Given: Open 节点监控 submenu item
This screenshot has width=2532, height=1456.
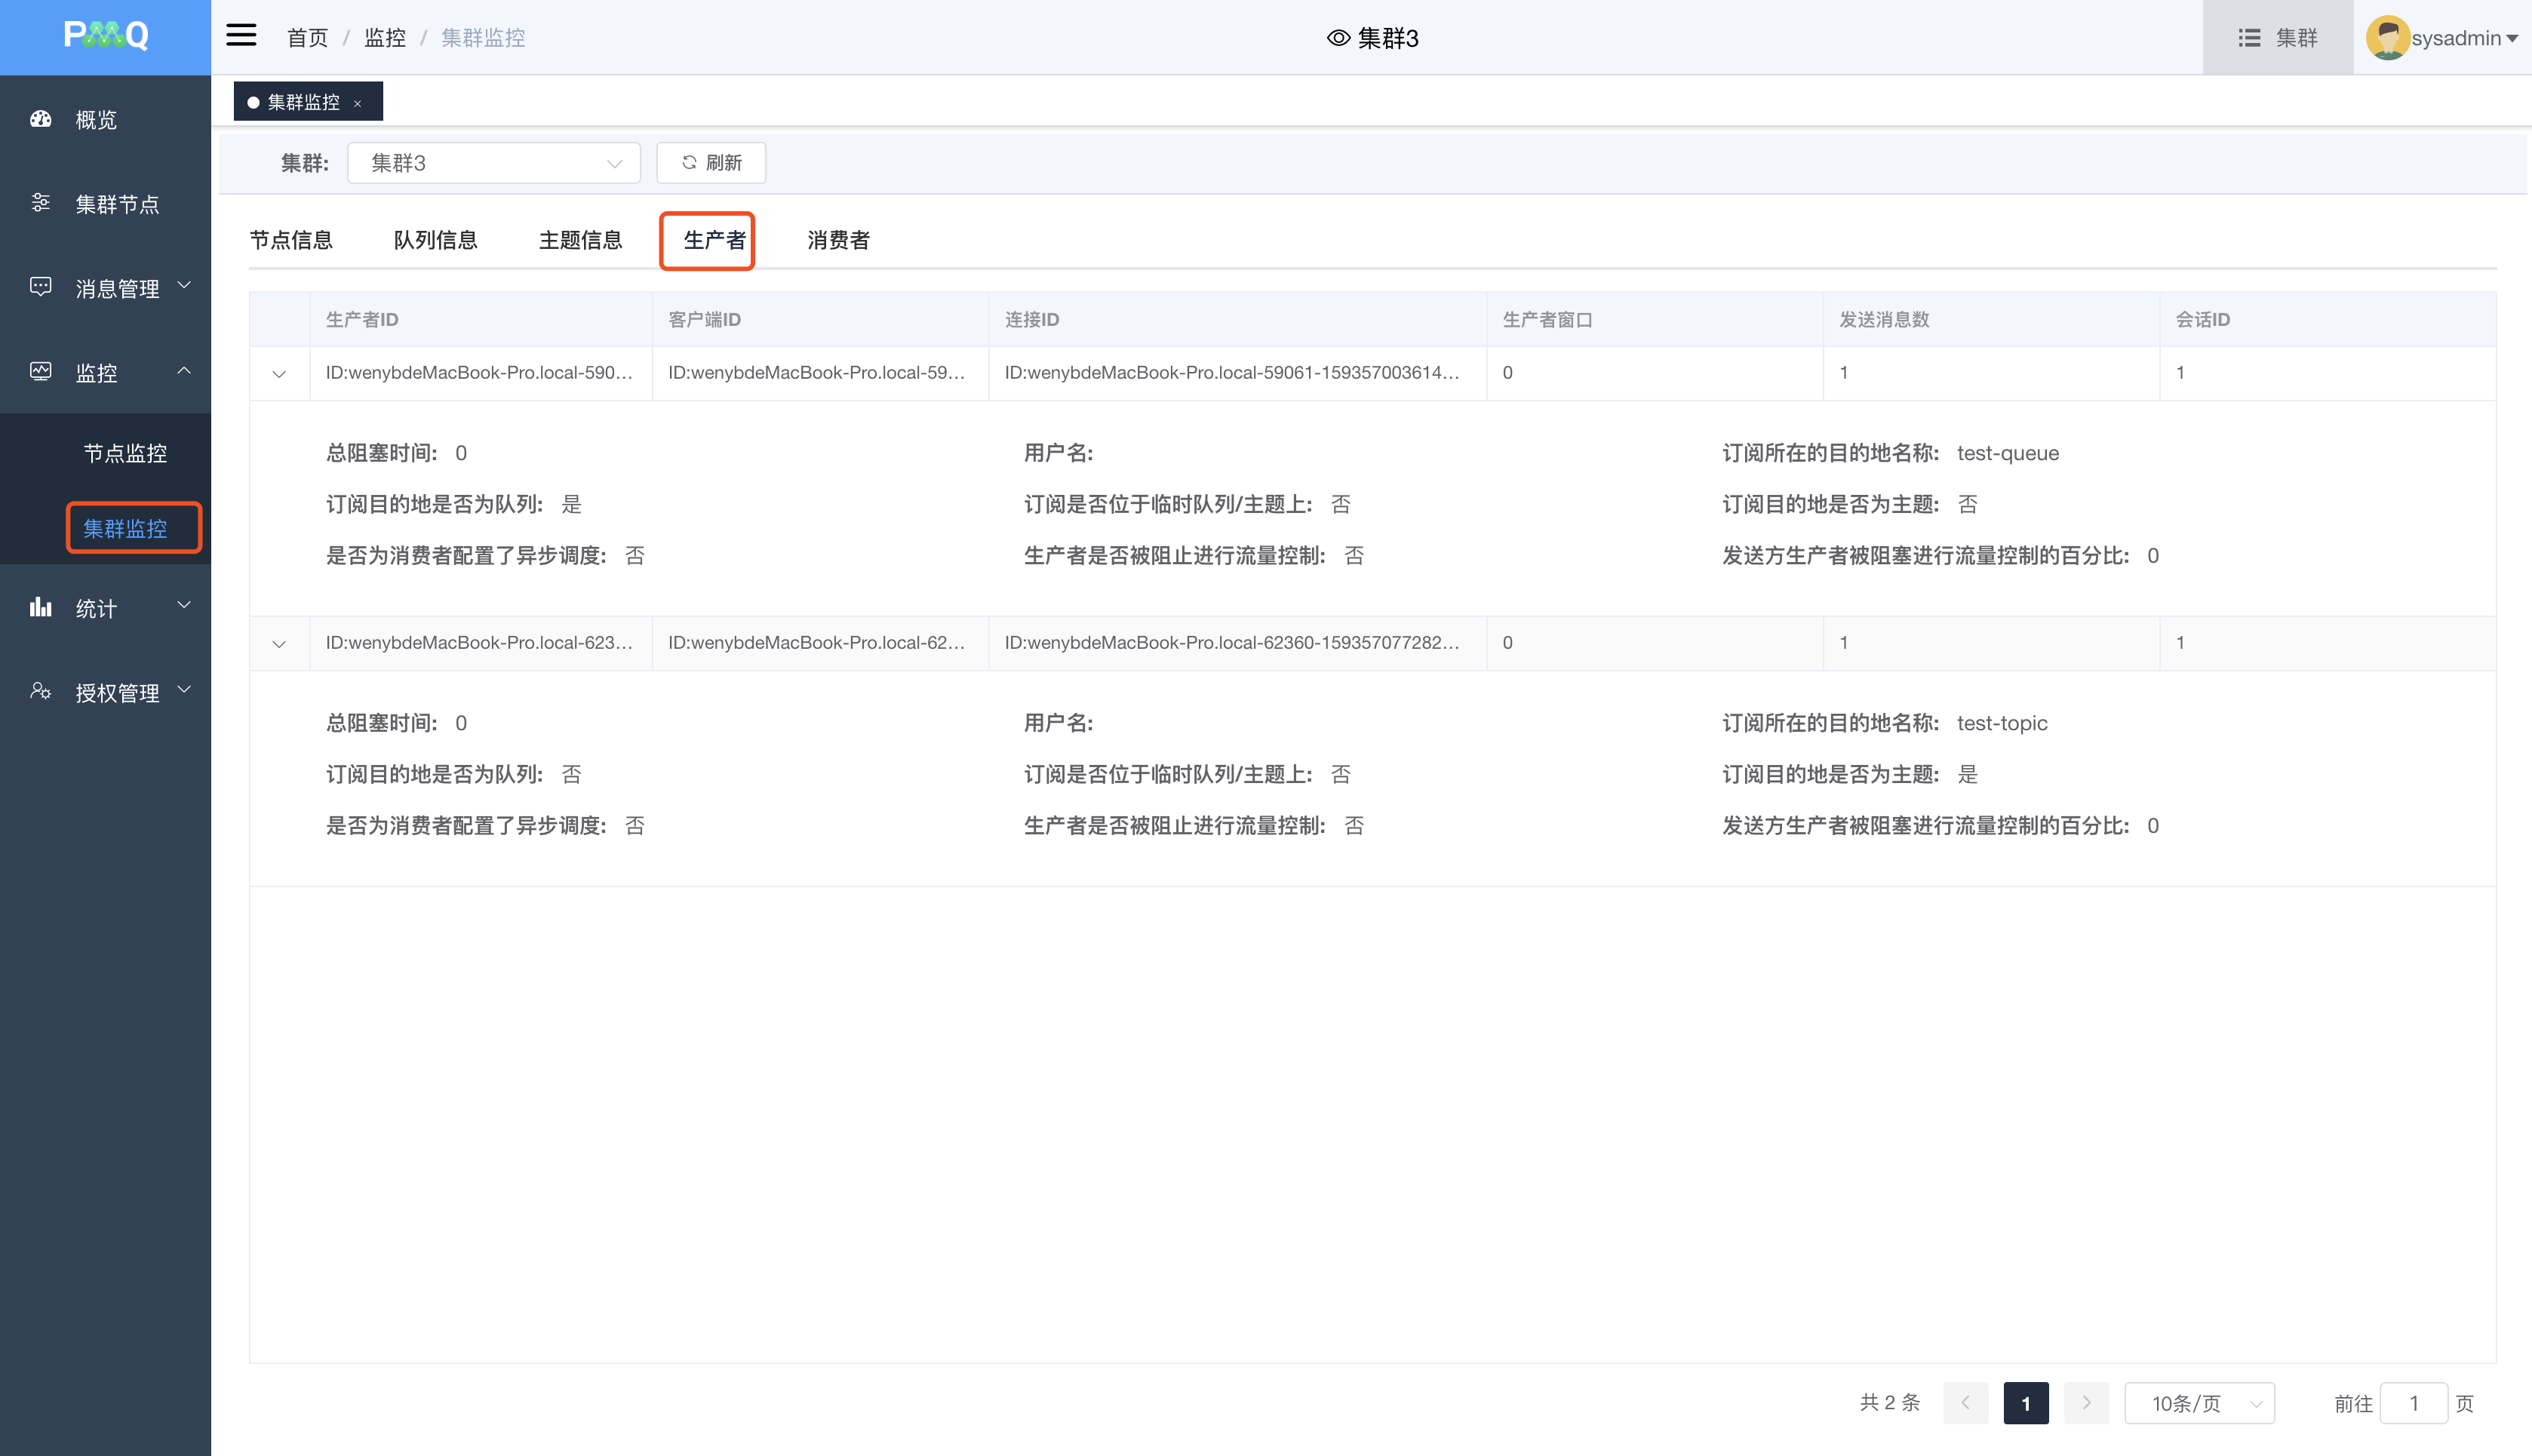Looking at the screenshot, I should click(x=125, y=453).
